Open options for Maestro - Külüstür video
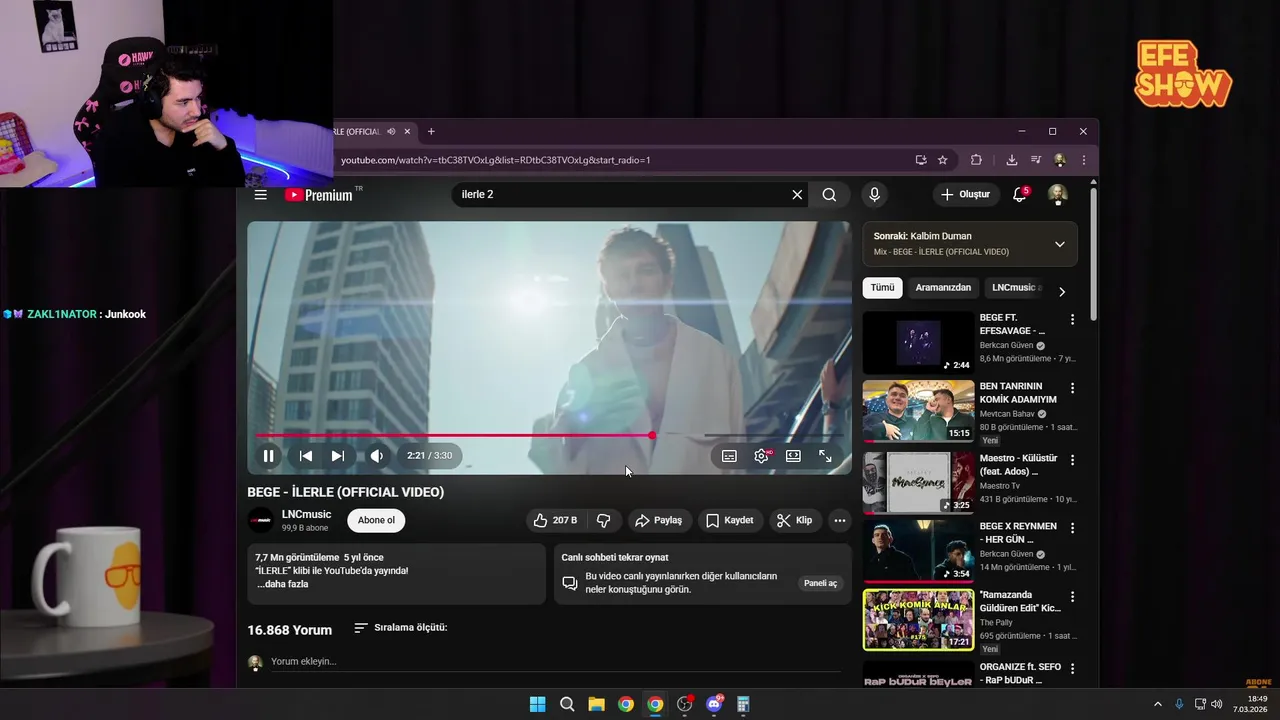Image resolution: width=1280 pixels, height=720 pixels. point(1072,460)
